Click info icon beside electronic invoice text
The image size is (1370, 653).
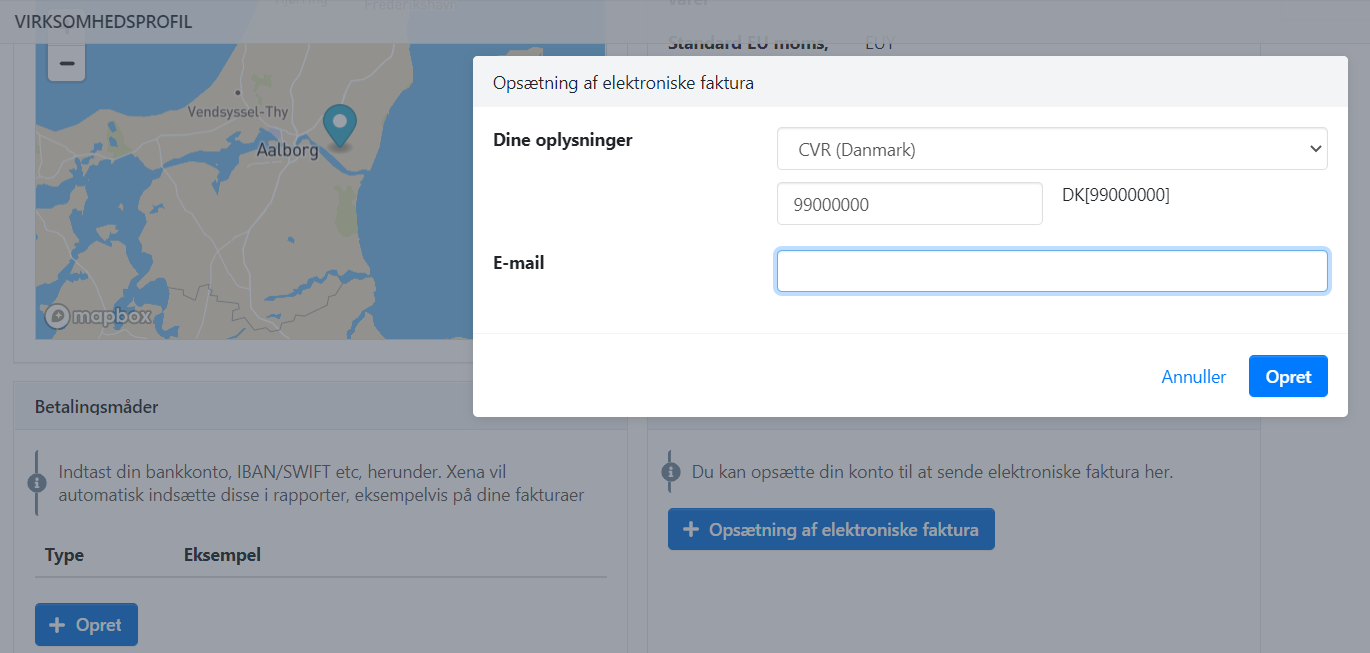[x=671, y=472]
